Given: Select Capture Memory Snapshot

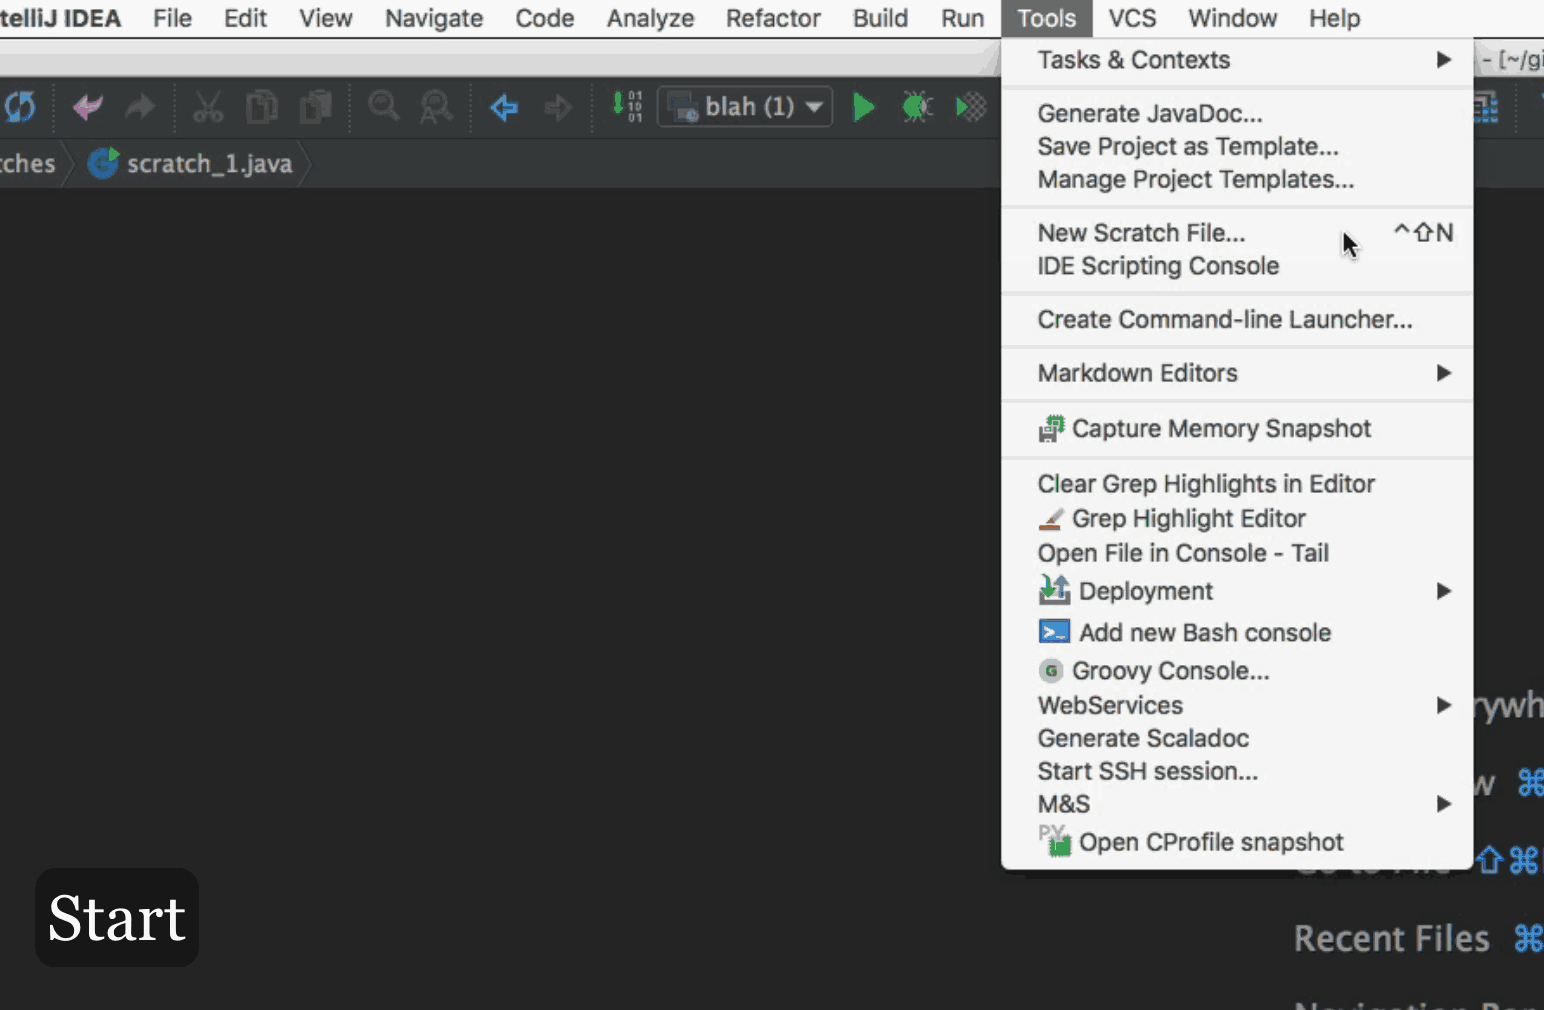Looking at the screenshot, I should (1221, 428).
